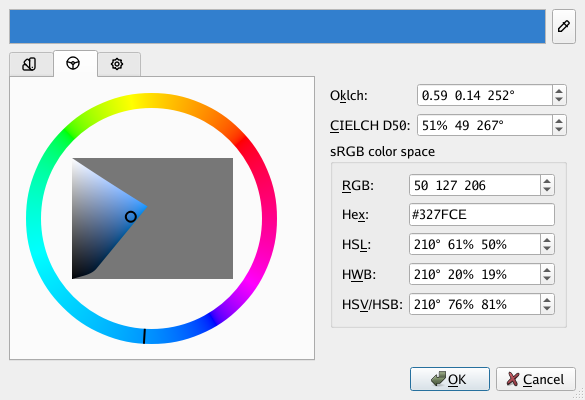Focus the Oklch text field
The height and width of the screenshot is (400, 585).
click(x=485, y=96)
